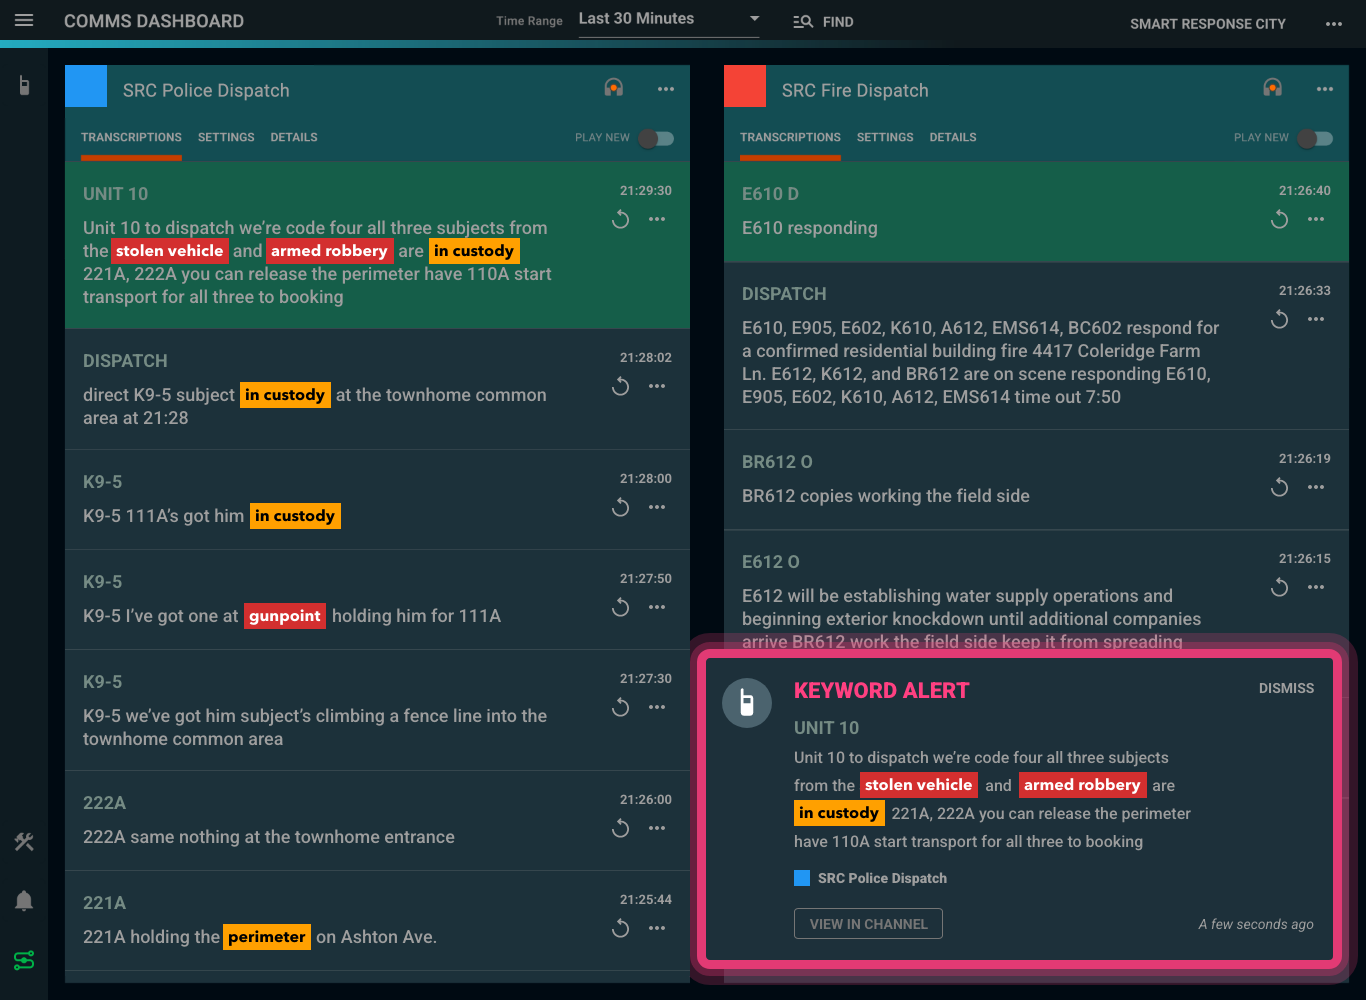The width and height of the screenshot is (1366, 1000).
Task: Click 'armed robbery' keyword in alert popup
Action: (x=1082, y=785)
